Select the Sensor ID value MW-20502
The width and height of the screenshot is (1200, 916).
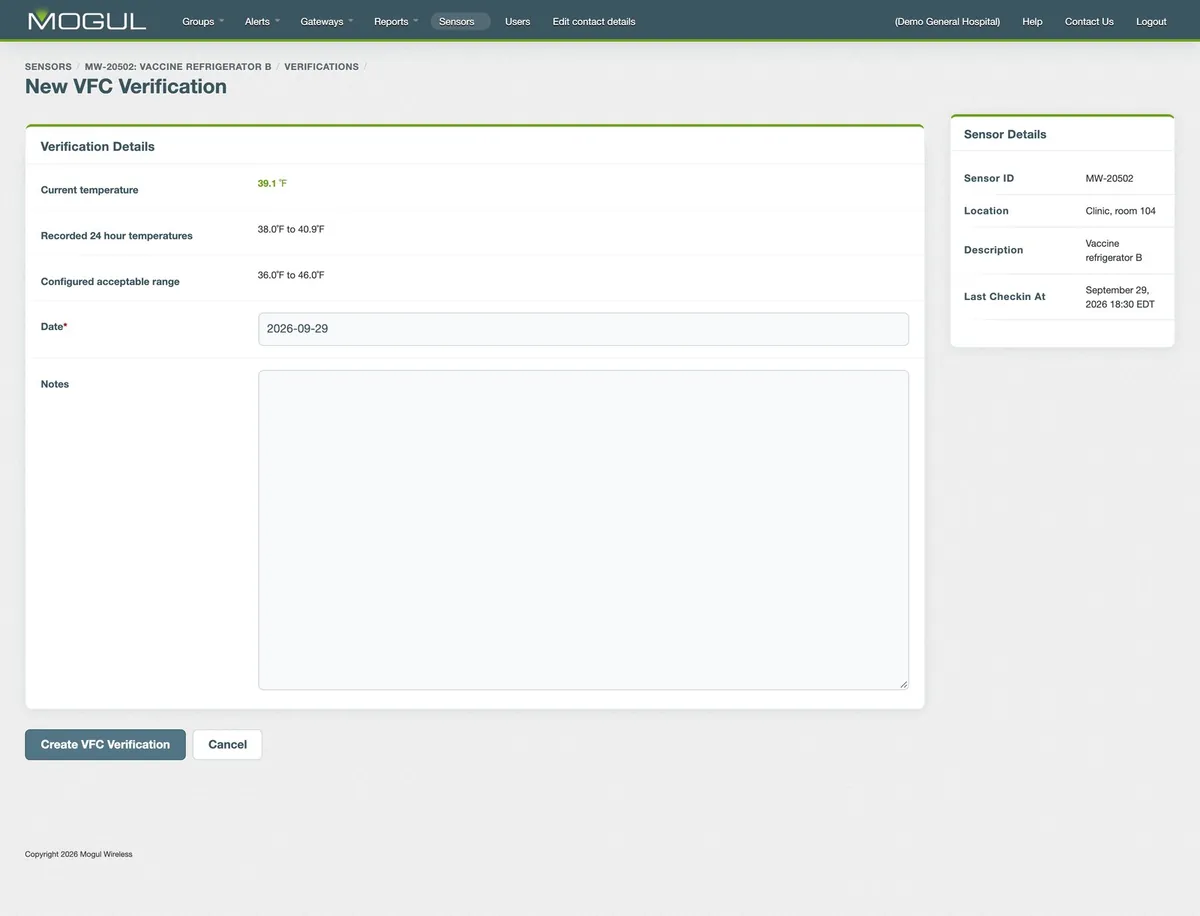1109,178
